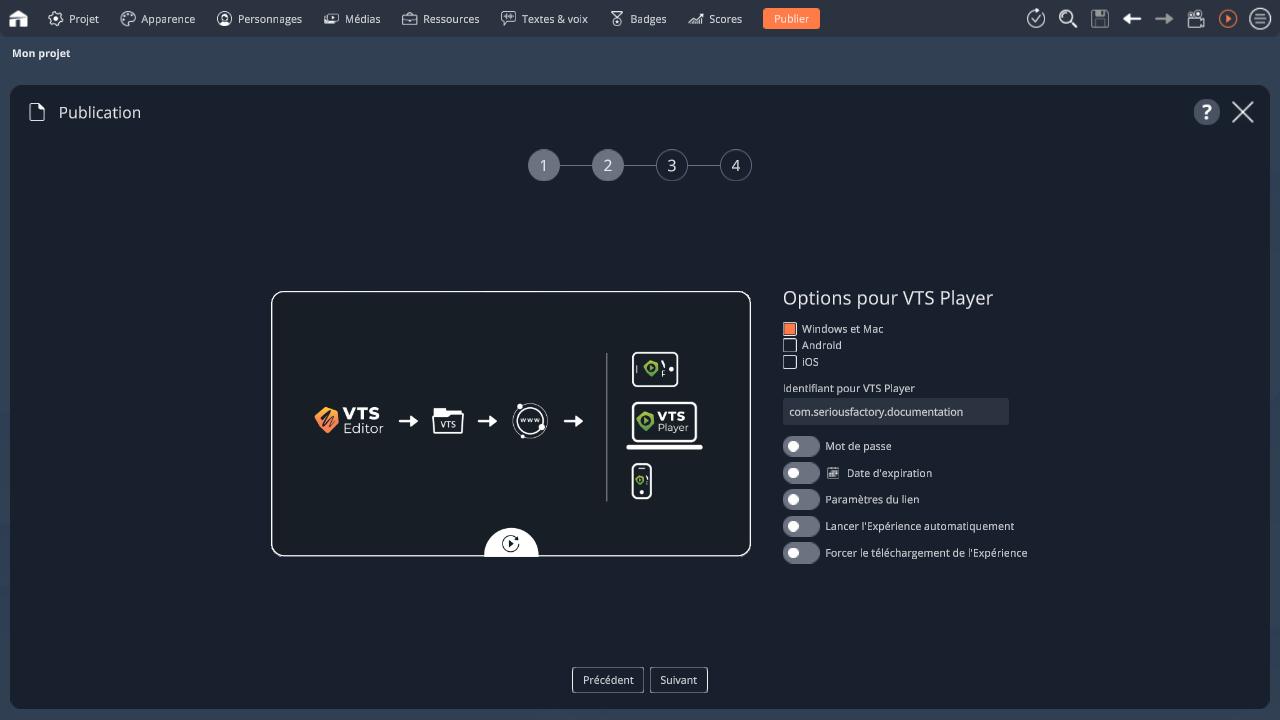
Task: Click the tablet player icon in diagram
Action: point(655,369)
